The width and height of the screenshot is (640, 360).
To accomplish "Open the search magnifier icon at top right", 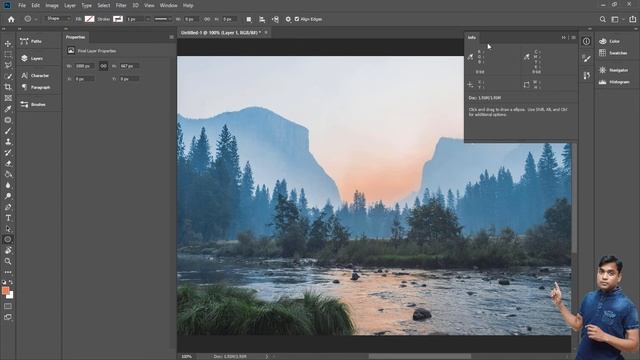I will tap(602, 19).
